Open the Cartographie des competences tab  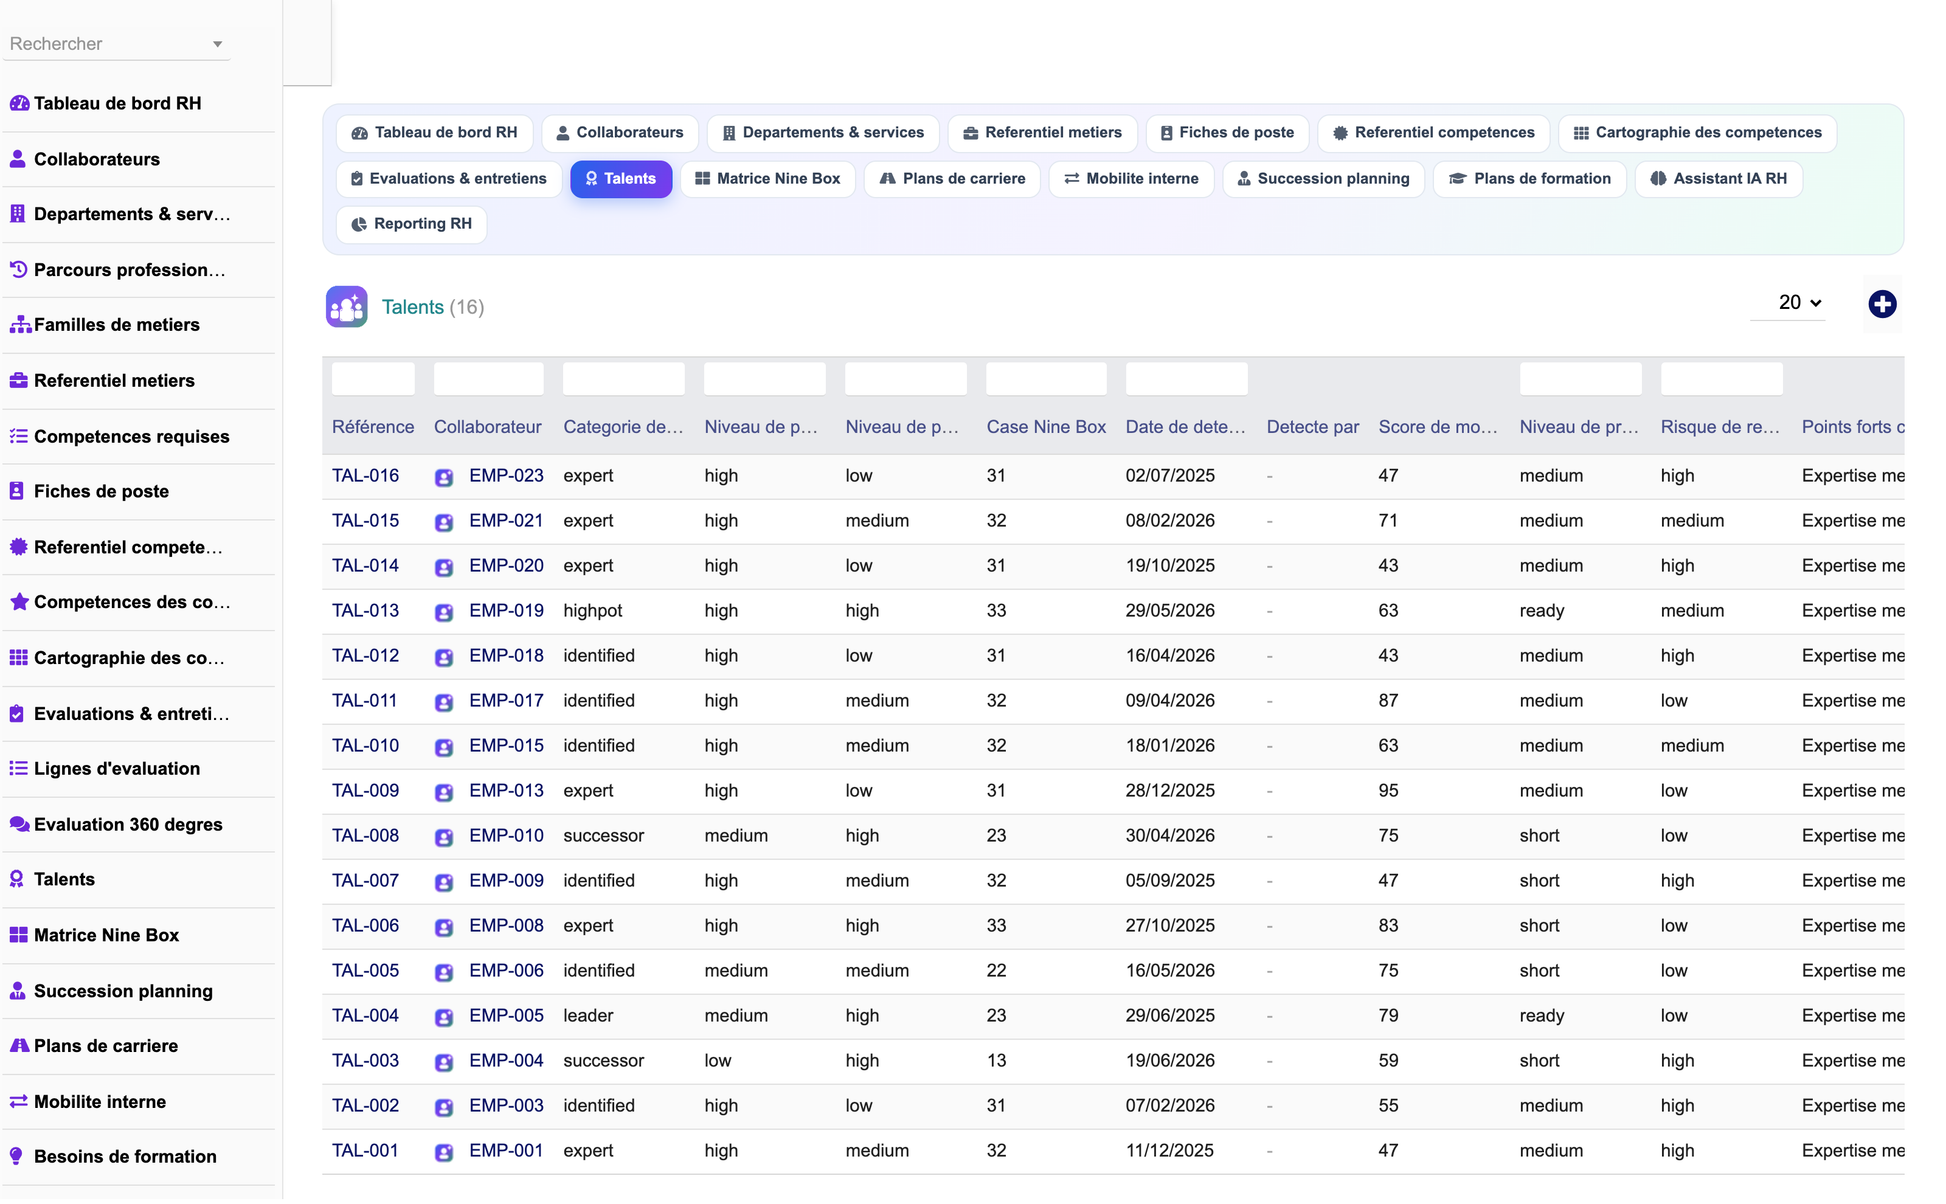pyautogui.click(x=1697, y=133)
